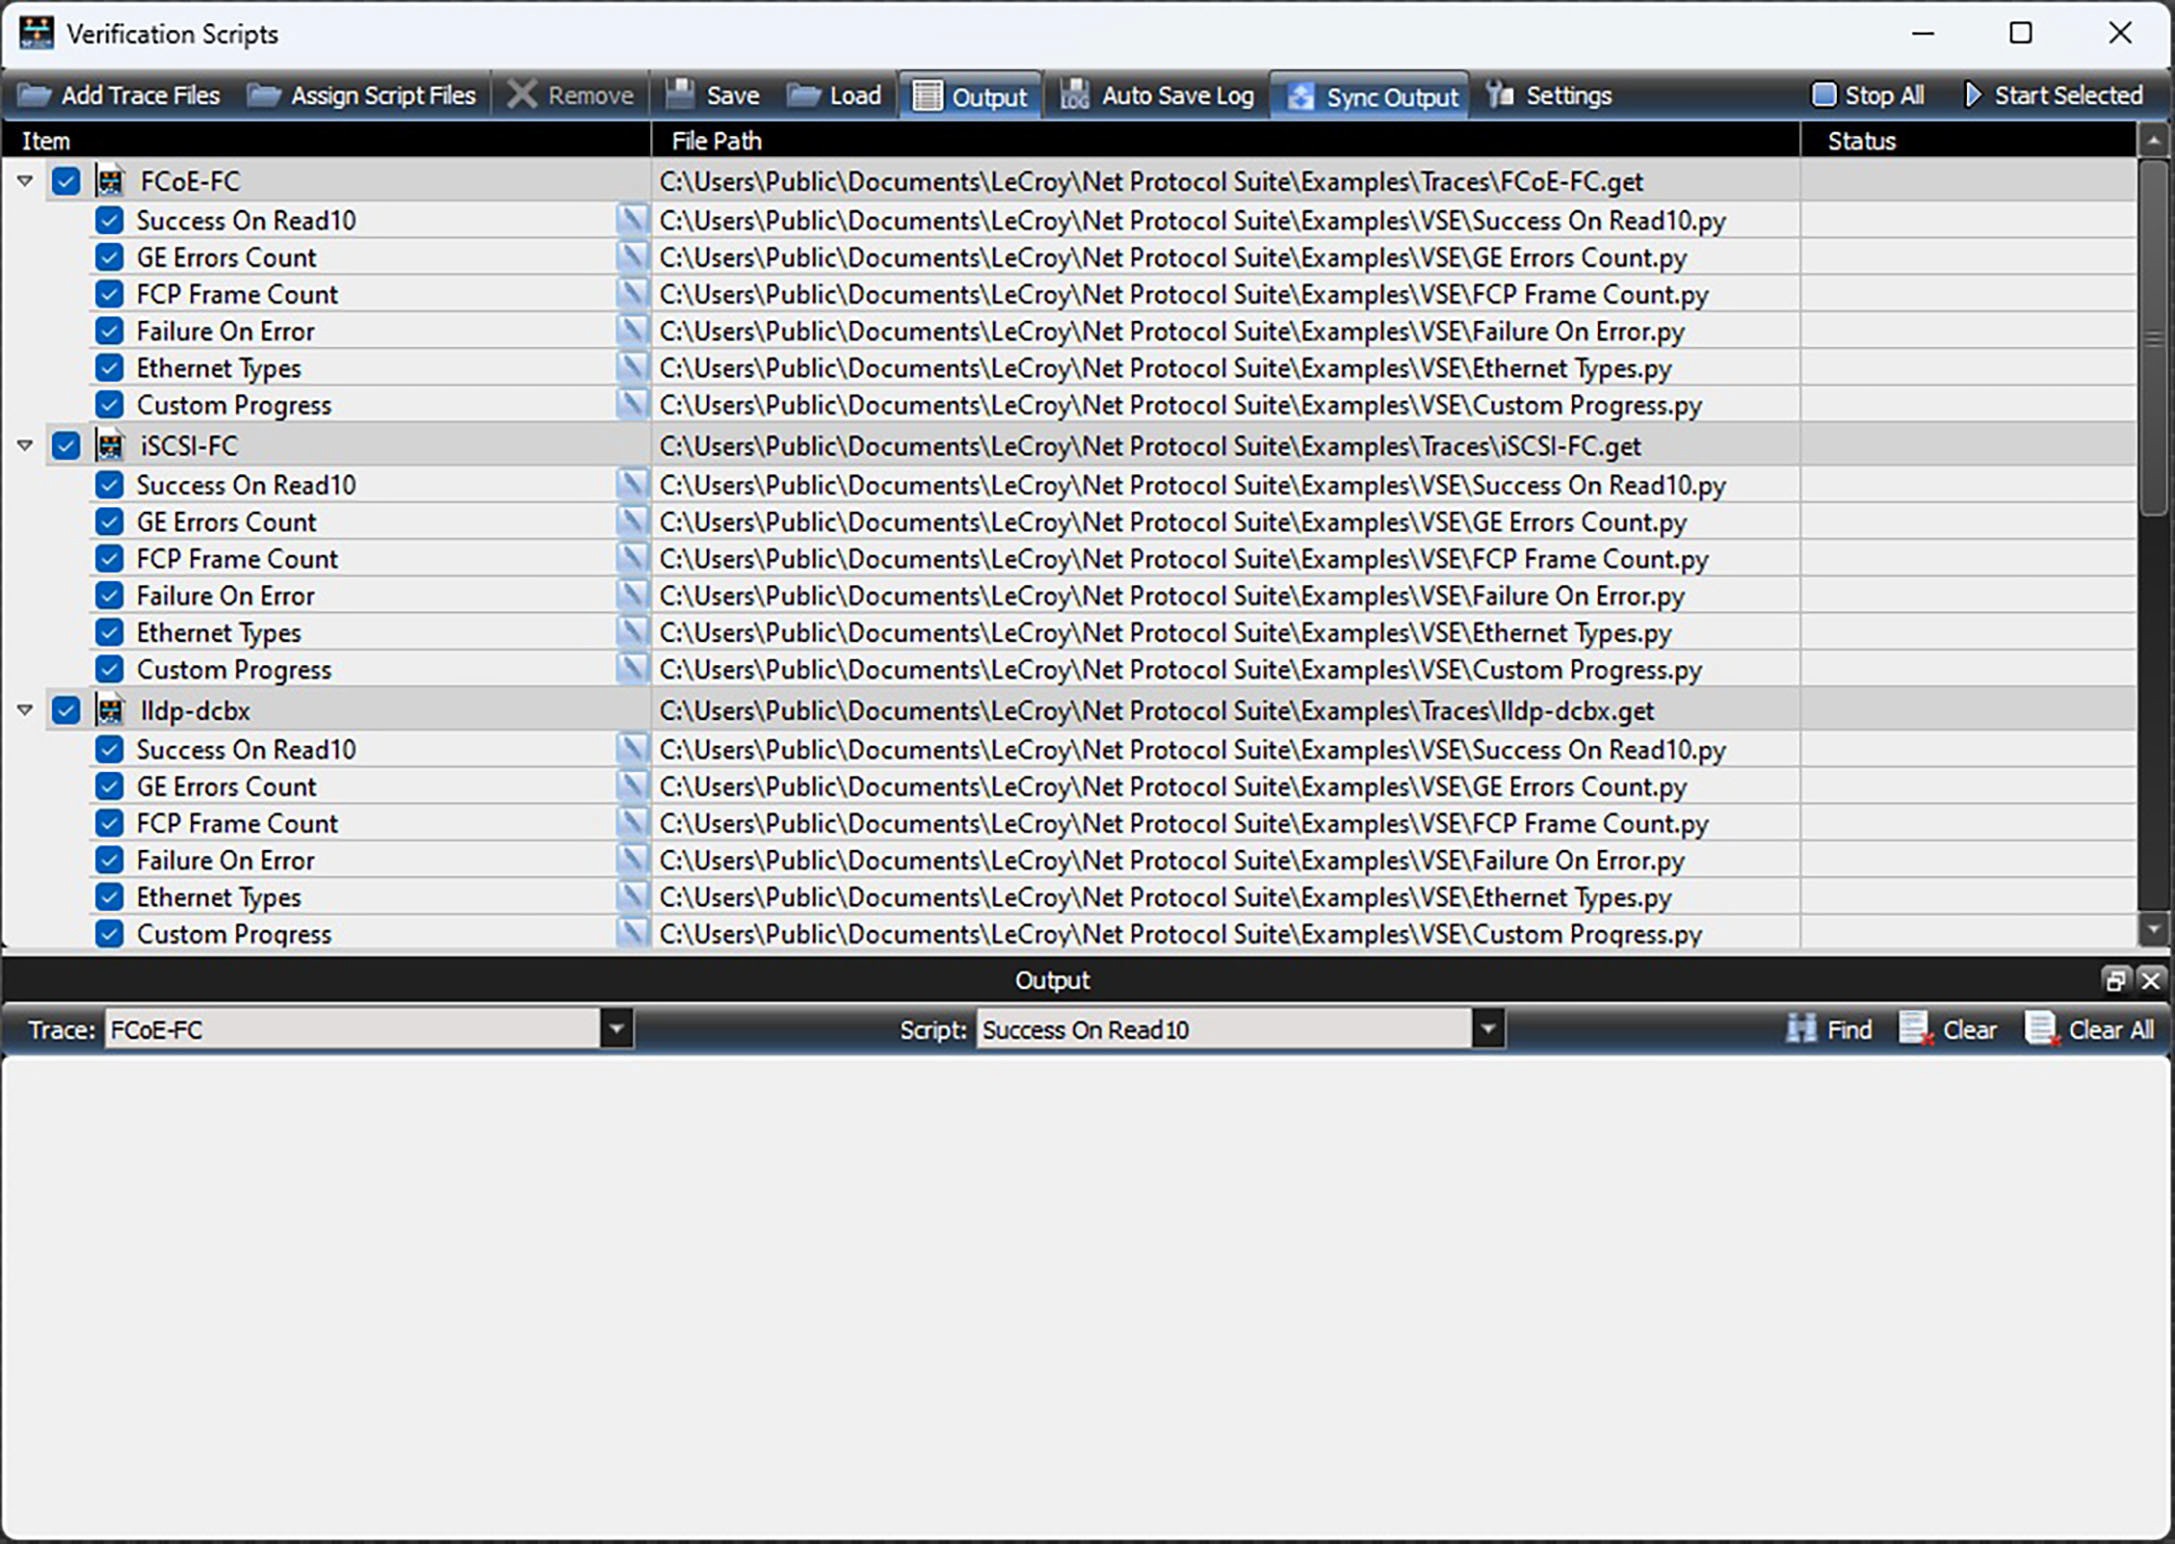
Task: Click the vertical scrollbar thumb in list
Action: coord(2153,338)
